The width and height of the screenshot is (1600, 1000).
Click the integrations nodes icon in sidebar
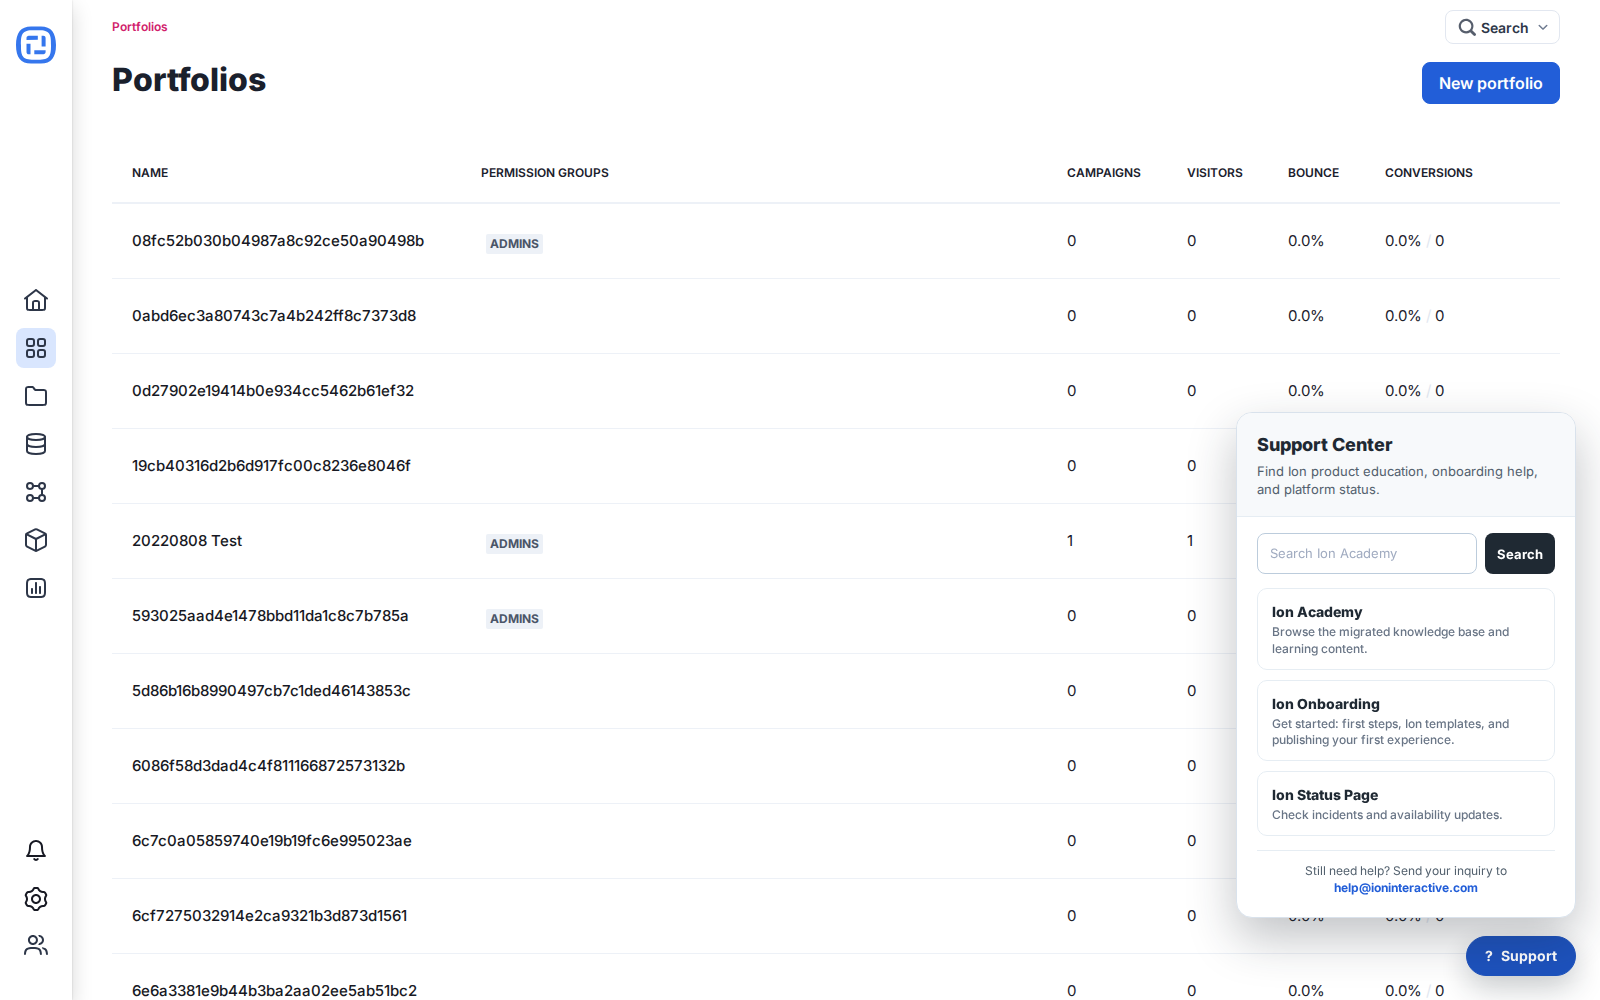pos(36,492)
